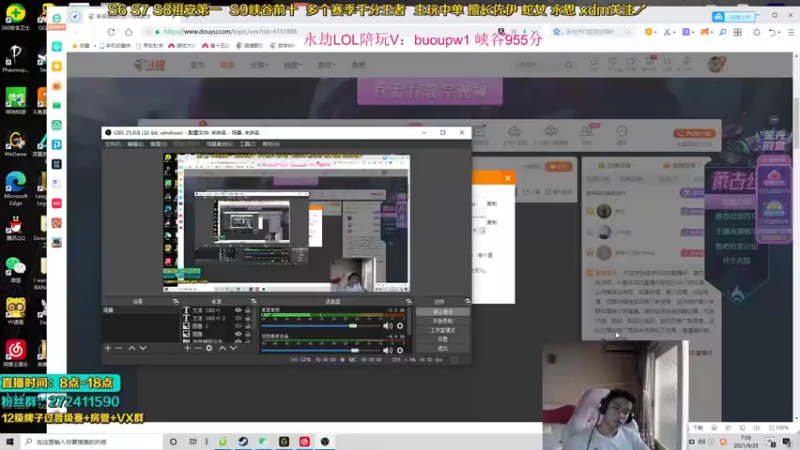Open the browser hamburger main menu
The width and height of the screenshot is (800, 450).
pos(791,32)
